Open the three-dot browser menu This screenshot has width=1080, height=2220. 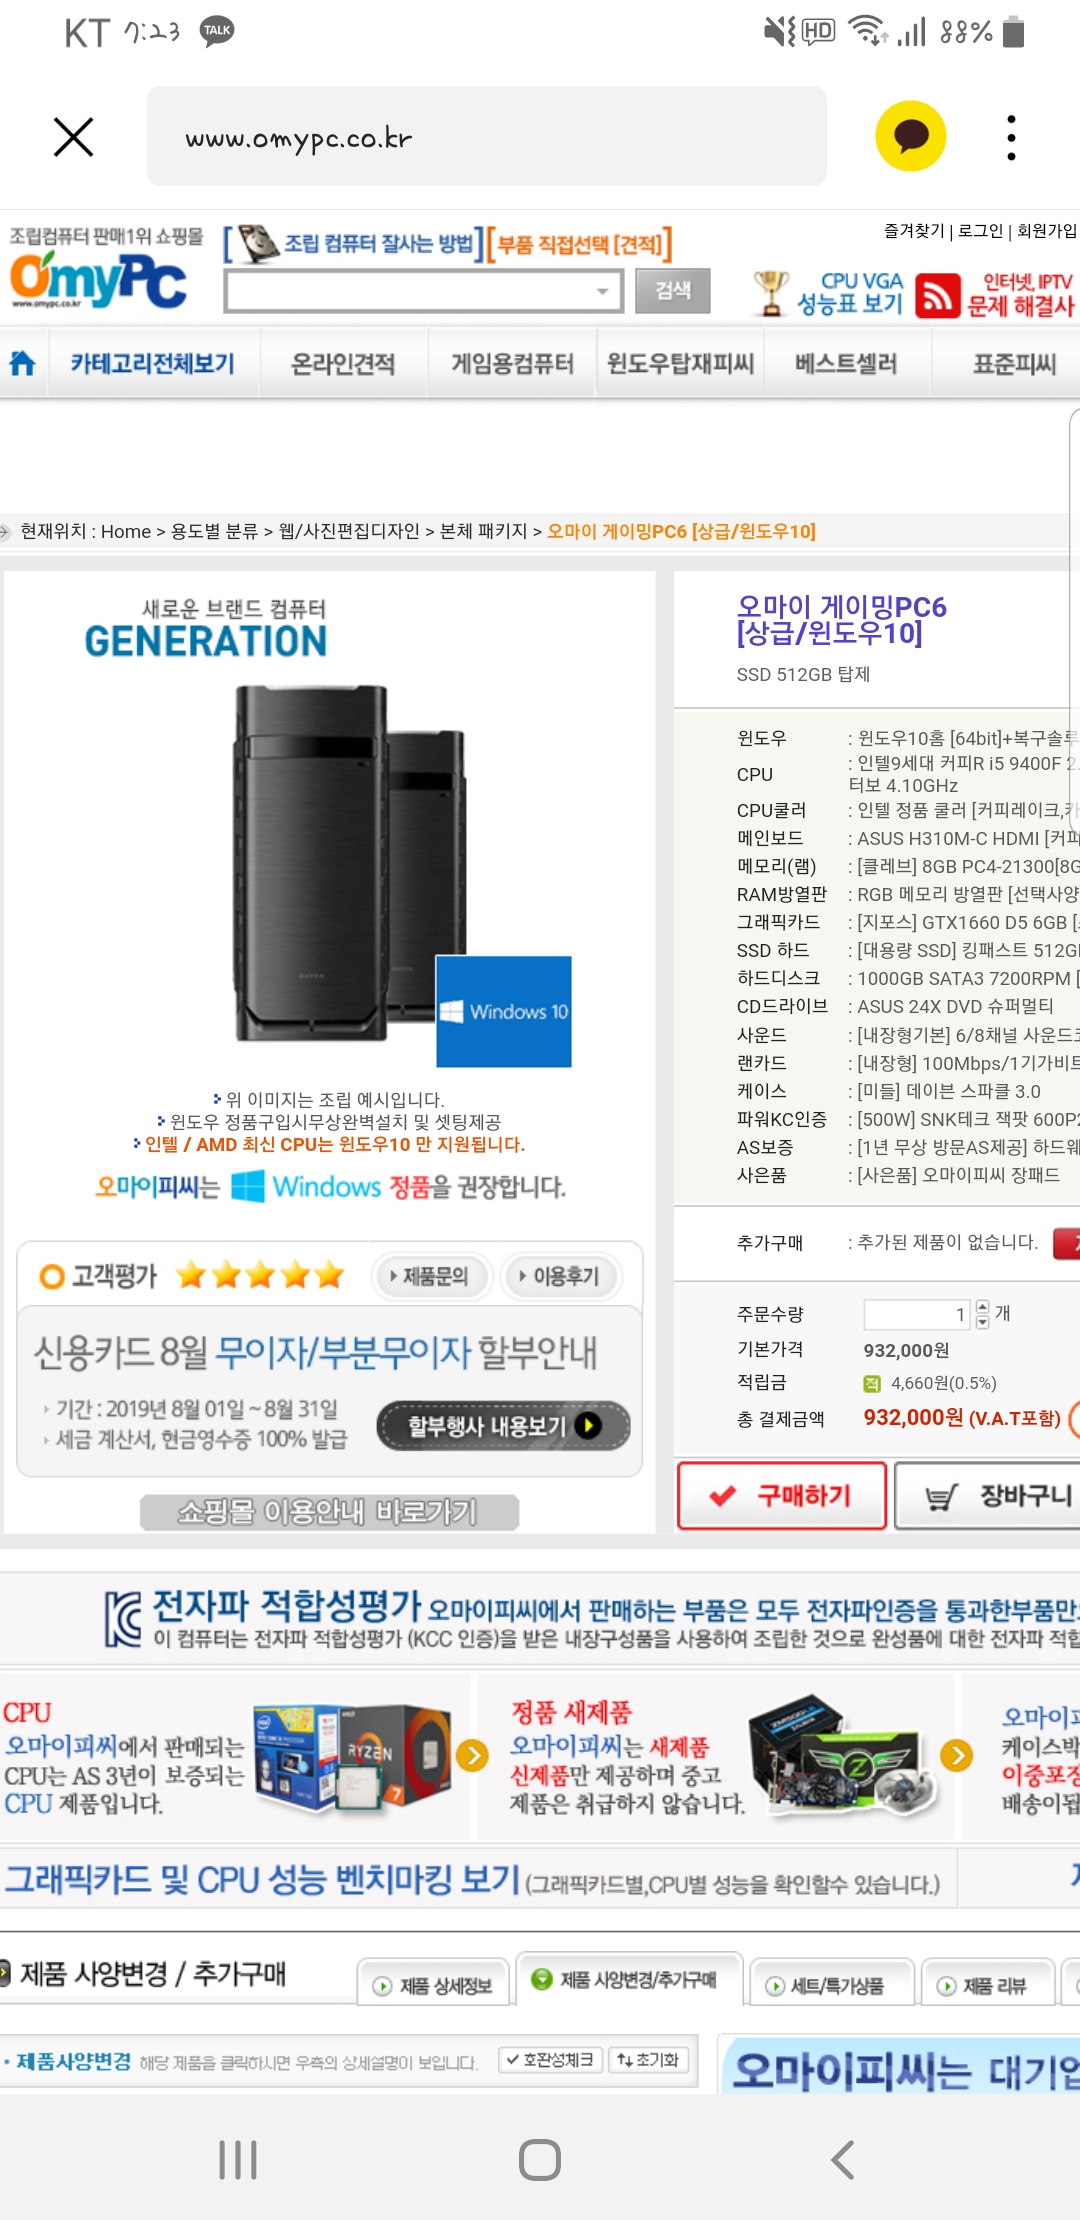1012,137
